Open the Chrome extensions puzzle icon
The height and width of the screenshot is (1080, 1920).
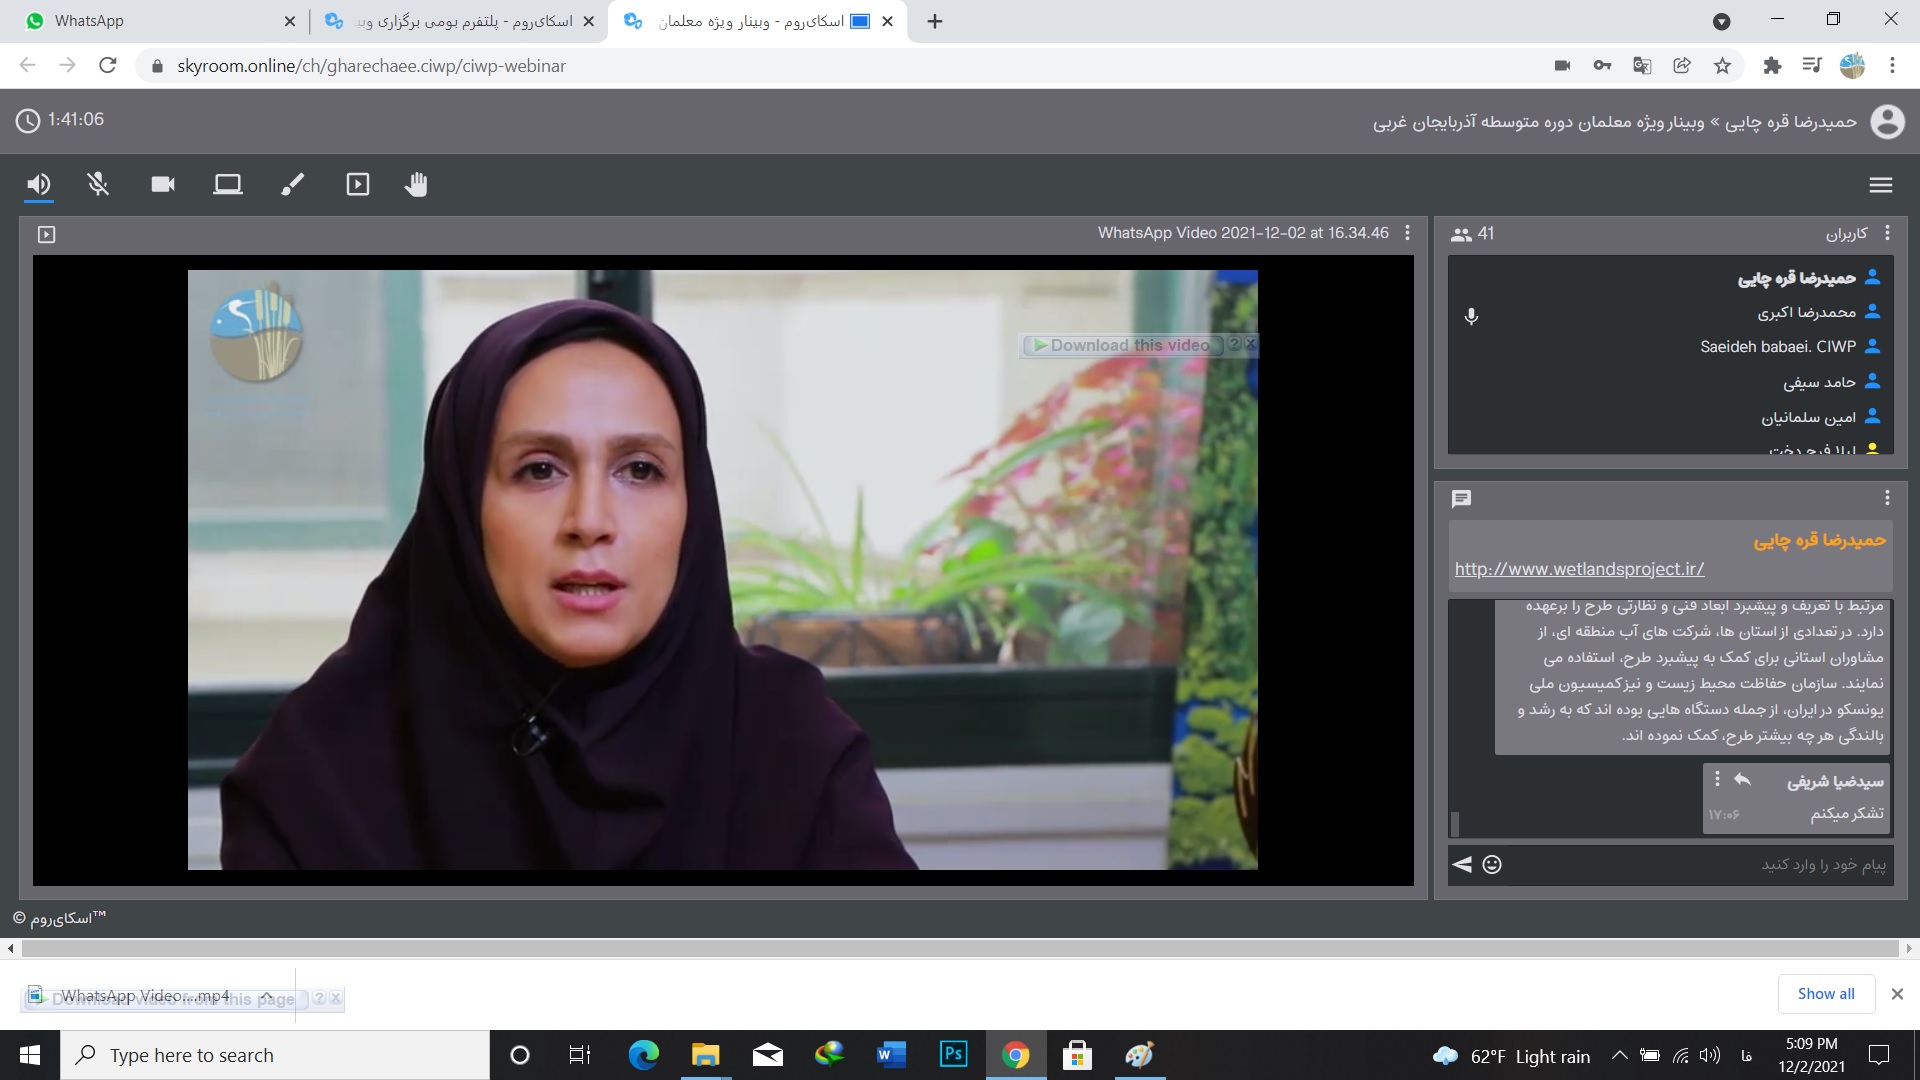tap(1772, 66)
